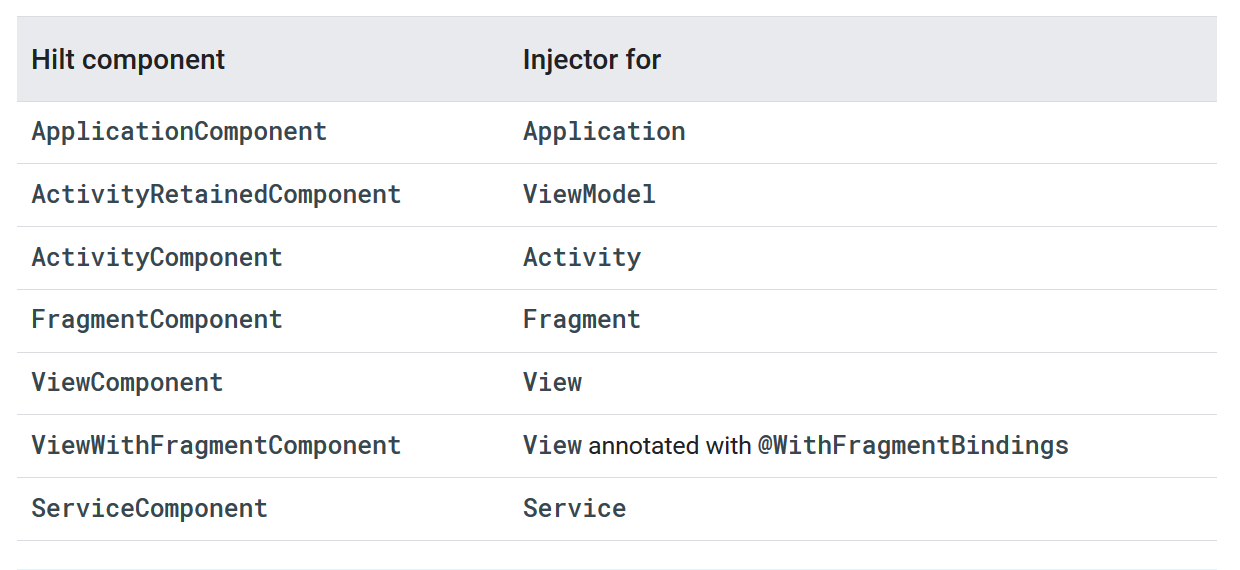The height and width of the screenshot is (570, 1240).
Task: Click the words 'annotated with'
Action: pos(669,445)
